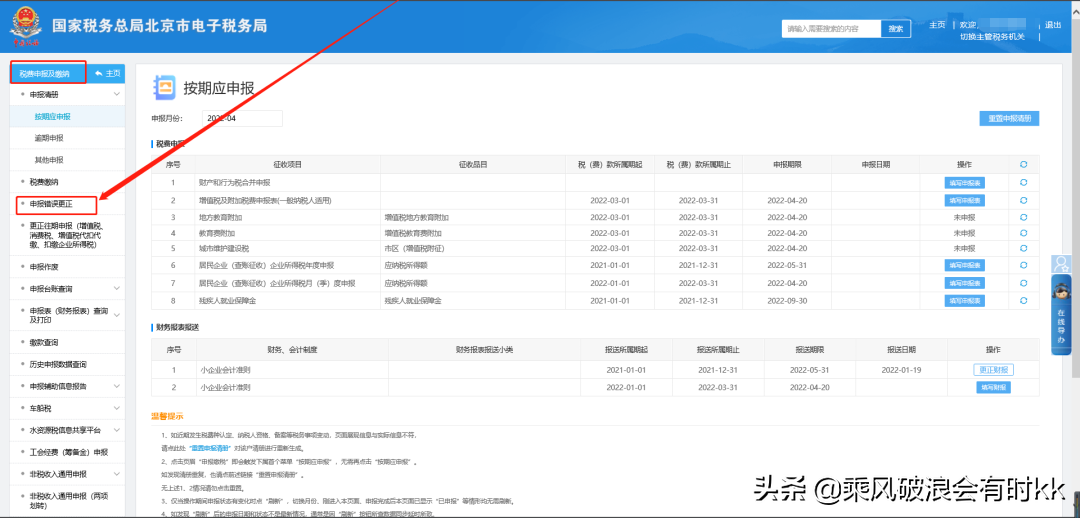
Task: Select the 税费申报及缴纳 tab
Action: coord(48,73)
